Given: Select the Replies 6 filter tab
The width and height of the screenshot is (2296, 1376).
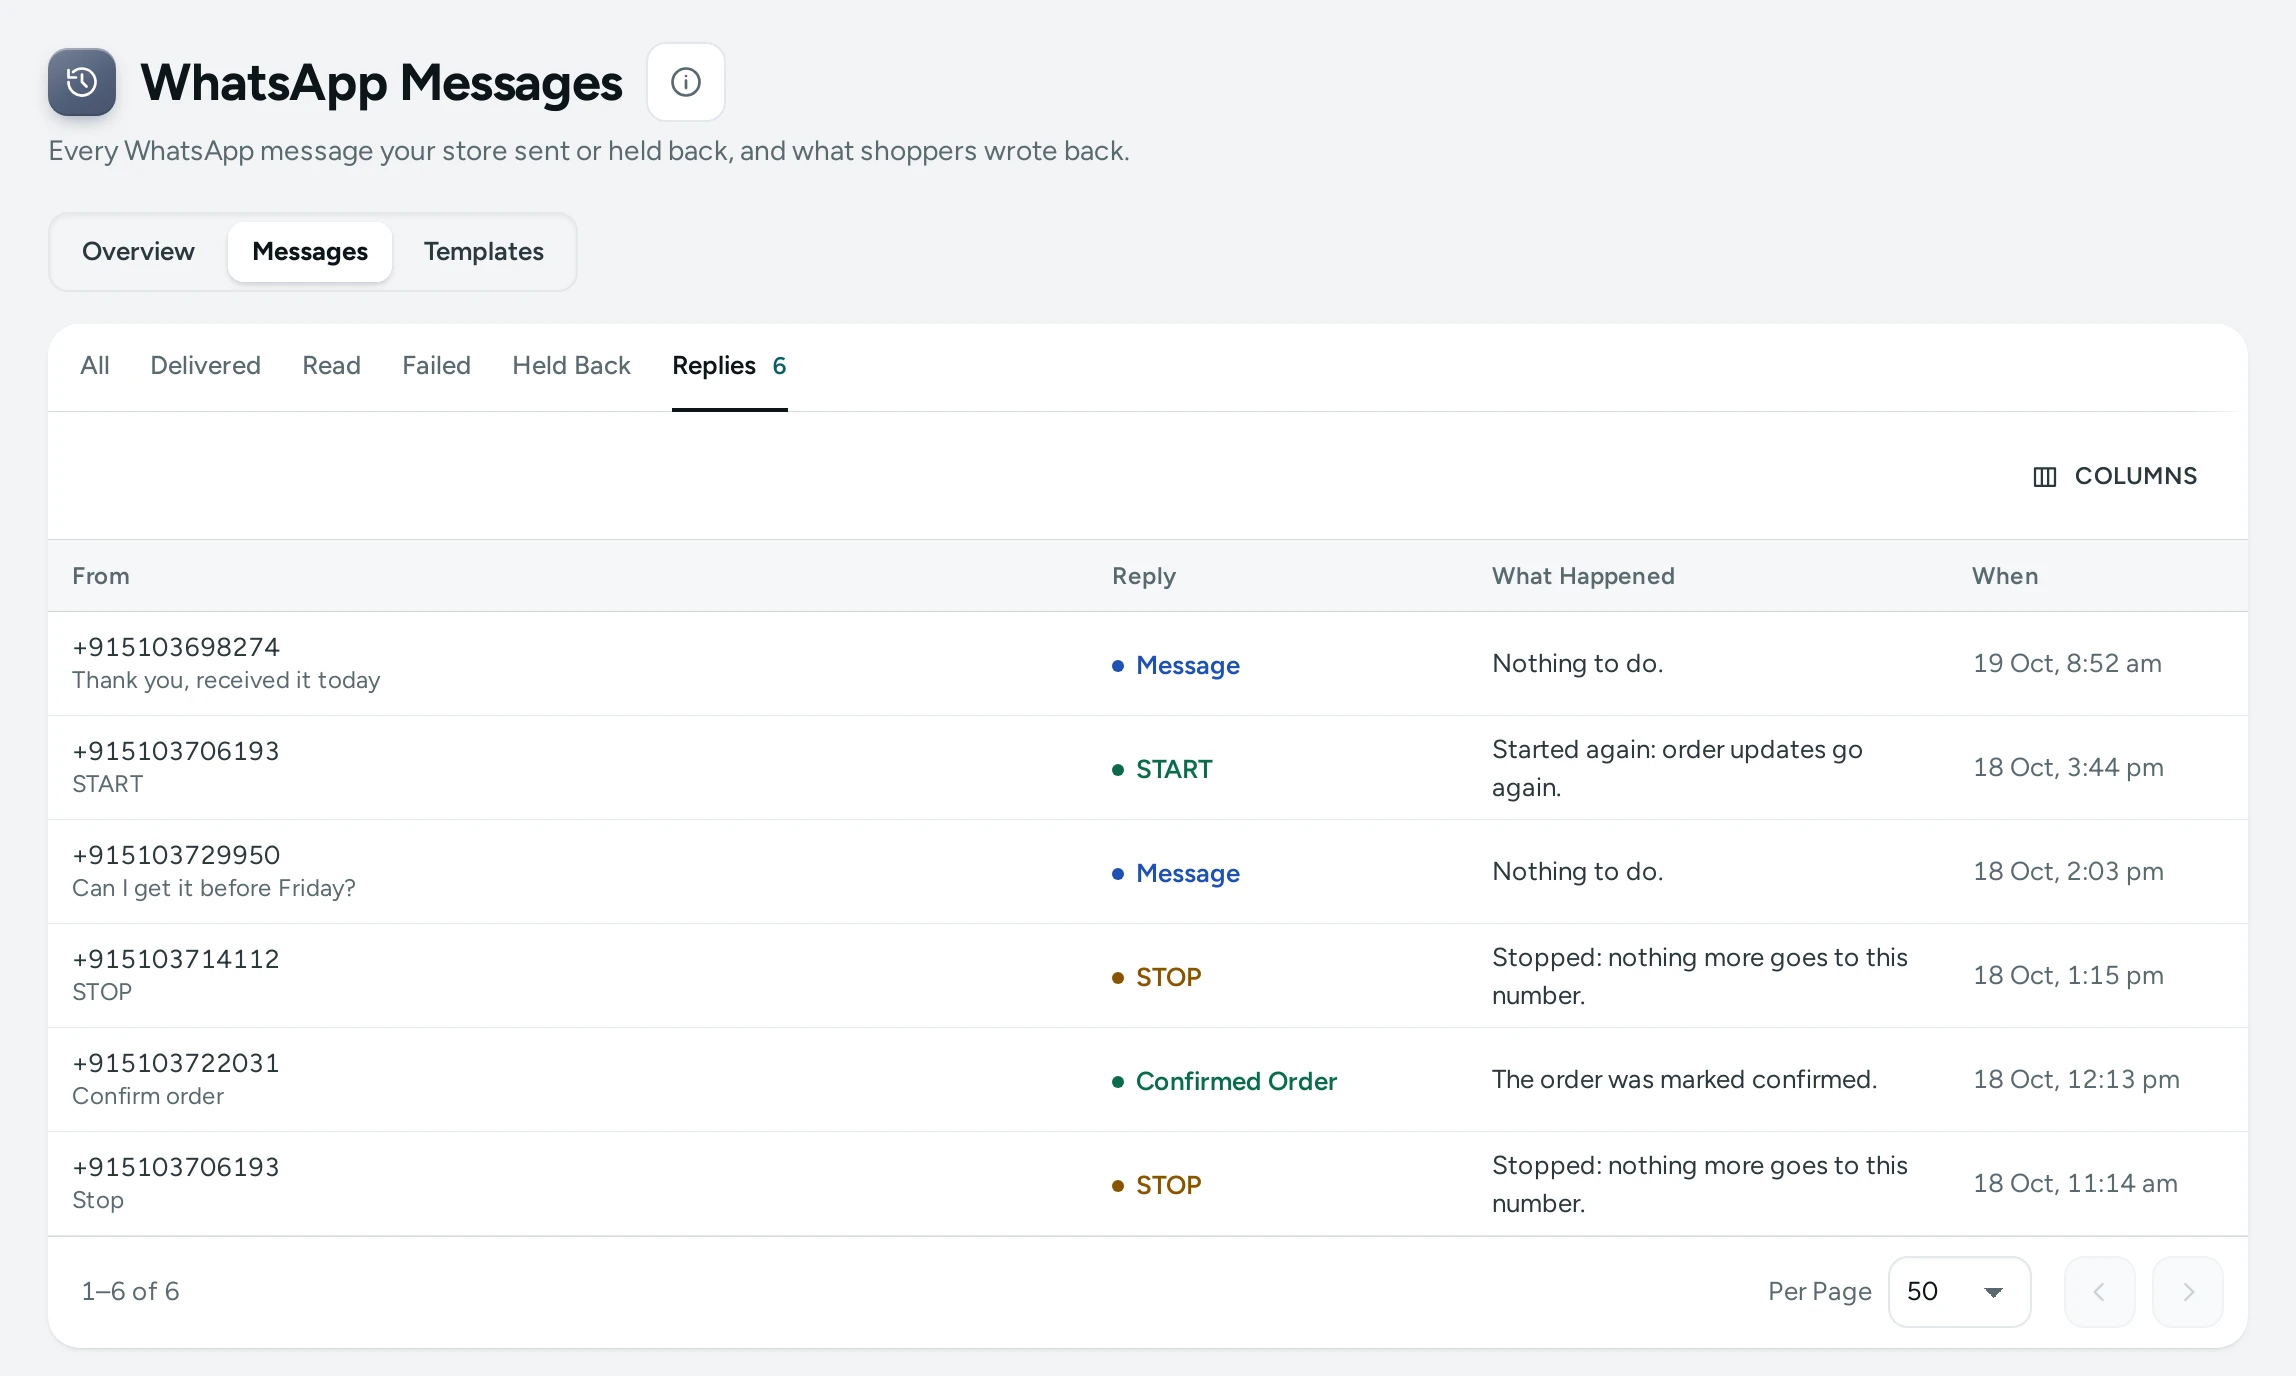Looking at the screenshot, I should 729,366.
